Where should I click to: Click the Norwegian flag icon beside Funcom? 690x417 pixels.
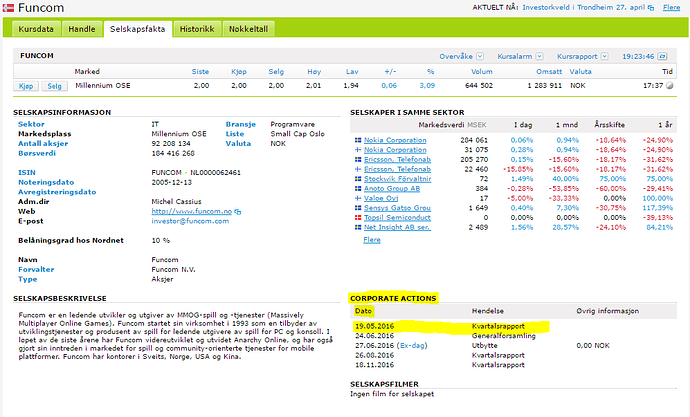click(x=8, y=8)
